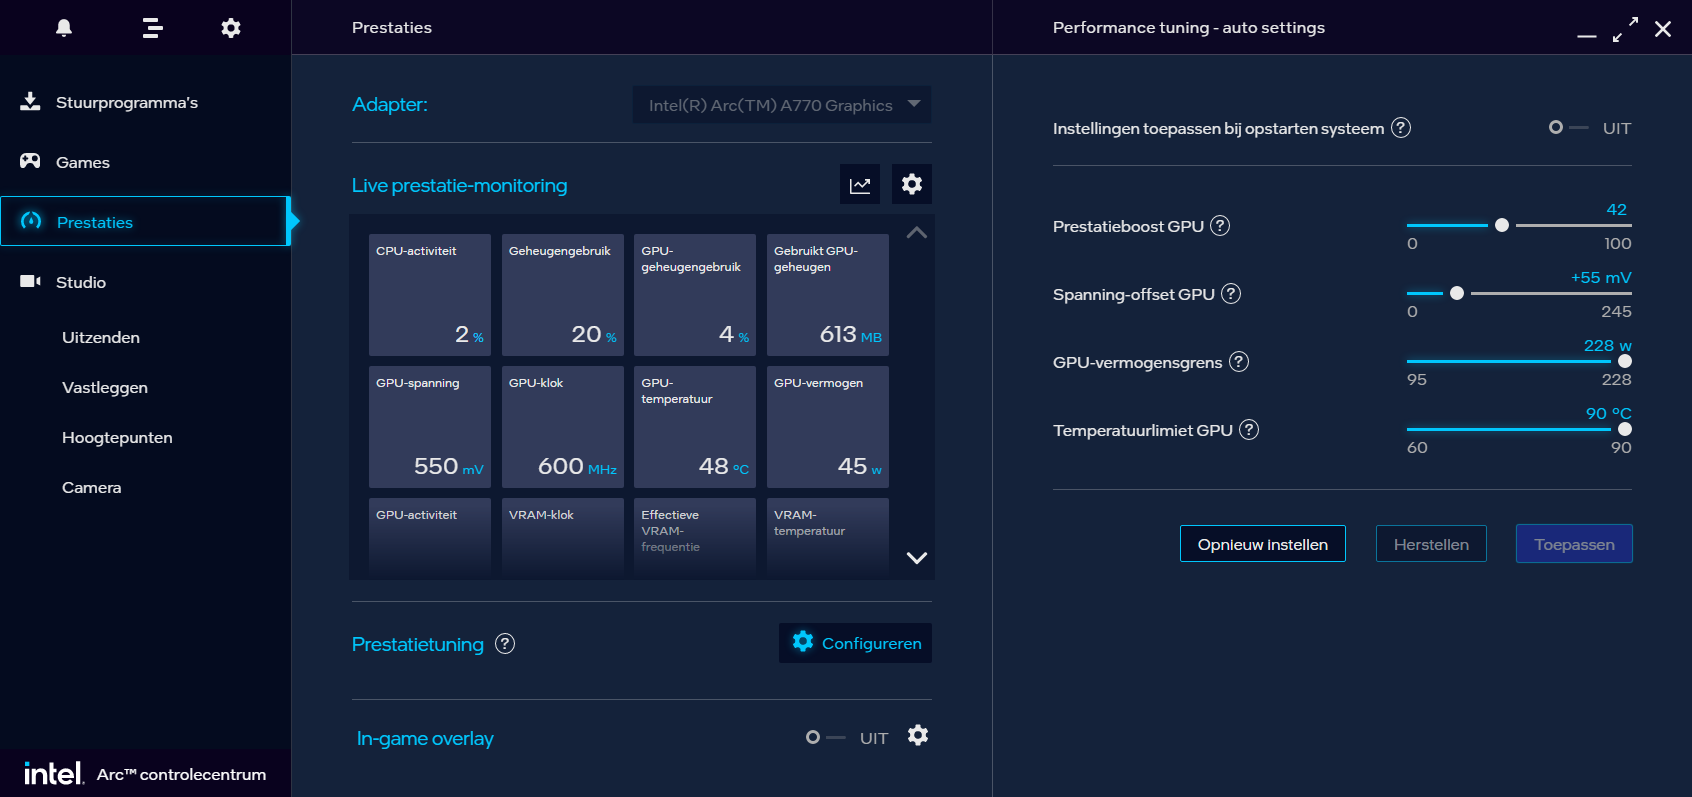
Task: Select the GPU-vermogen tile
Action: click(828, 427)
